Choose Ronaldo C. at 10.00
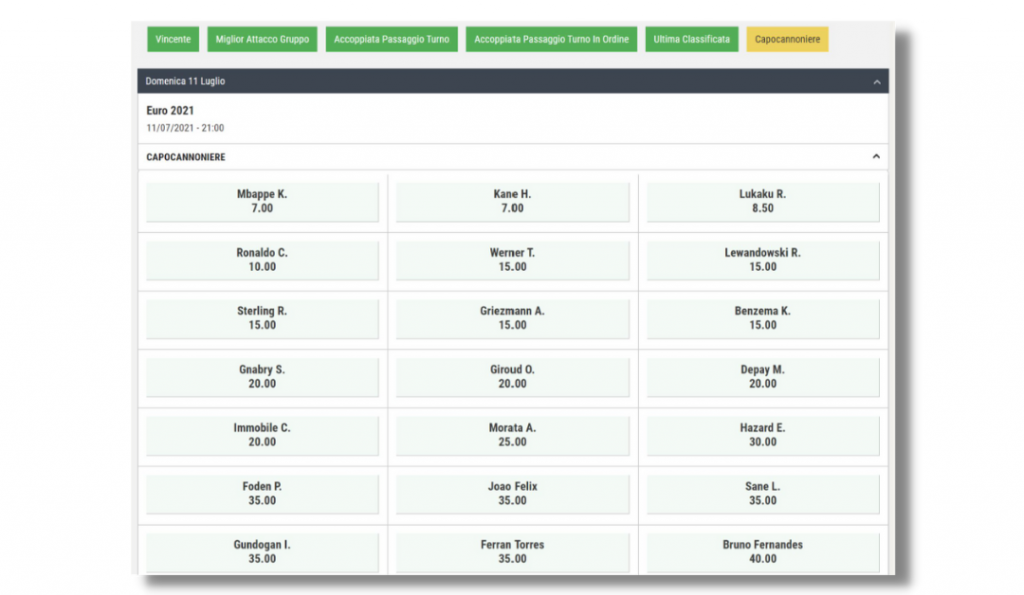1024x595 pixels. click(261, 260)
